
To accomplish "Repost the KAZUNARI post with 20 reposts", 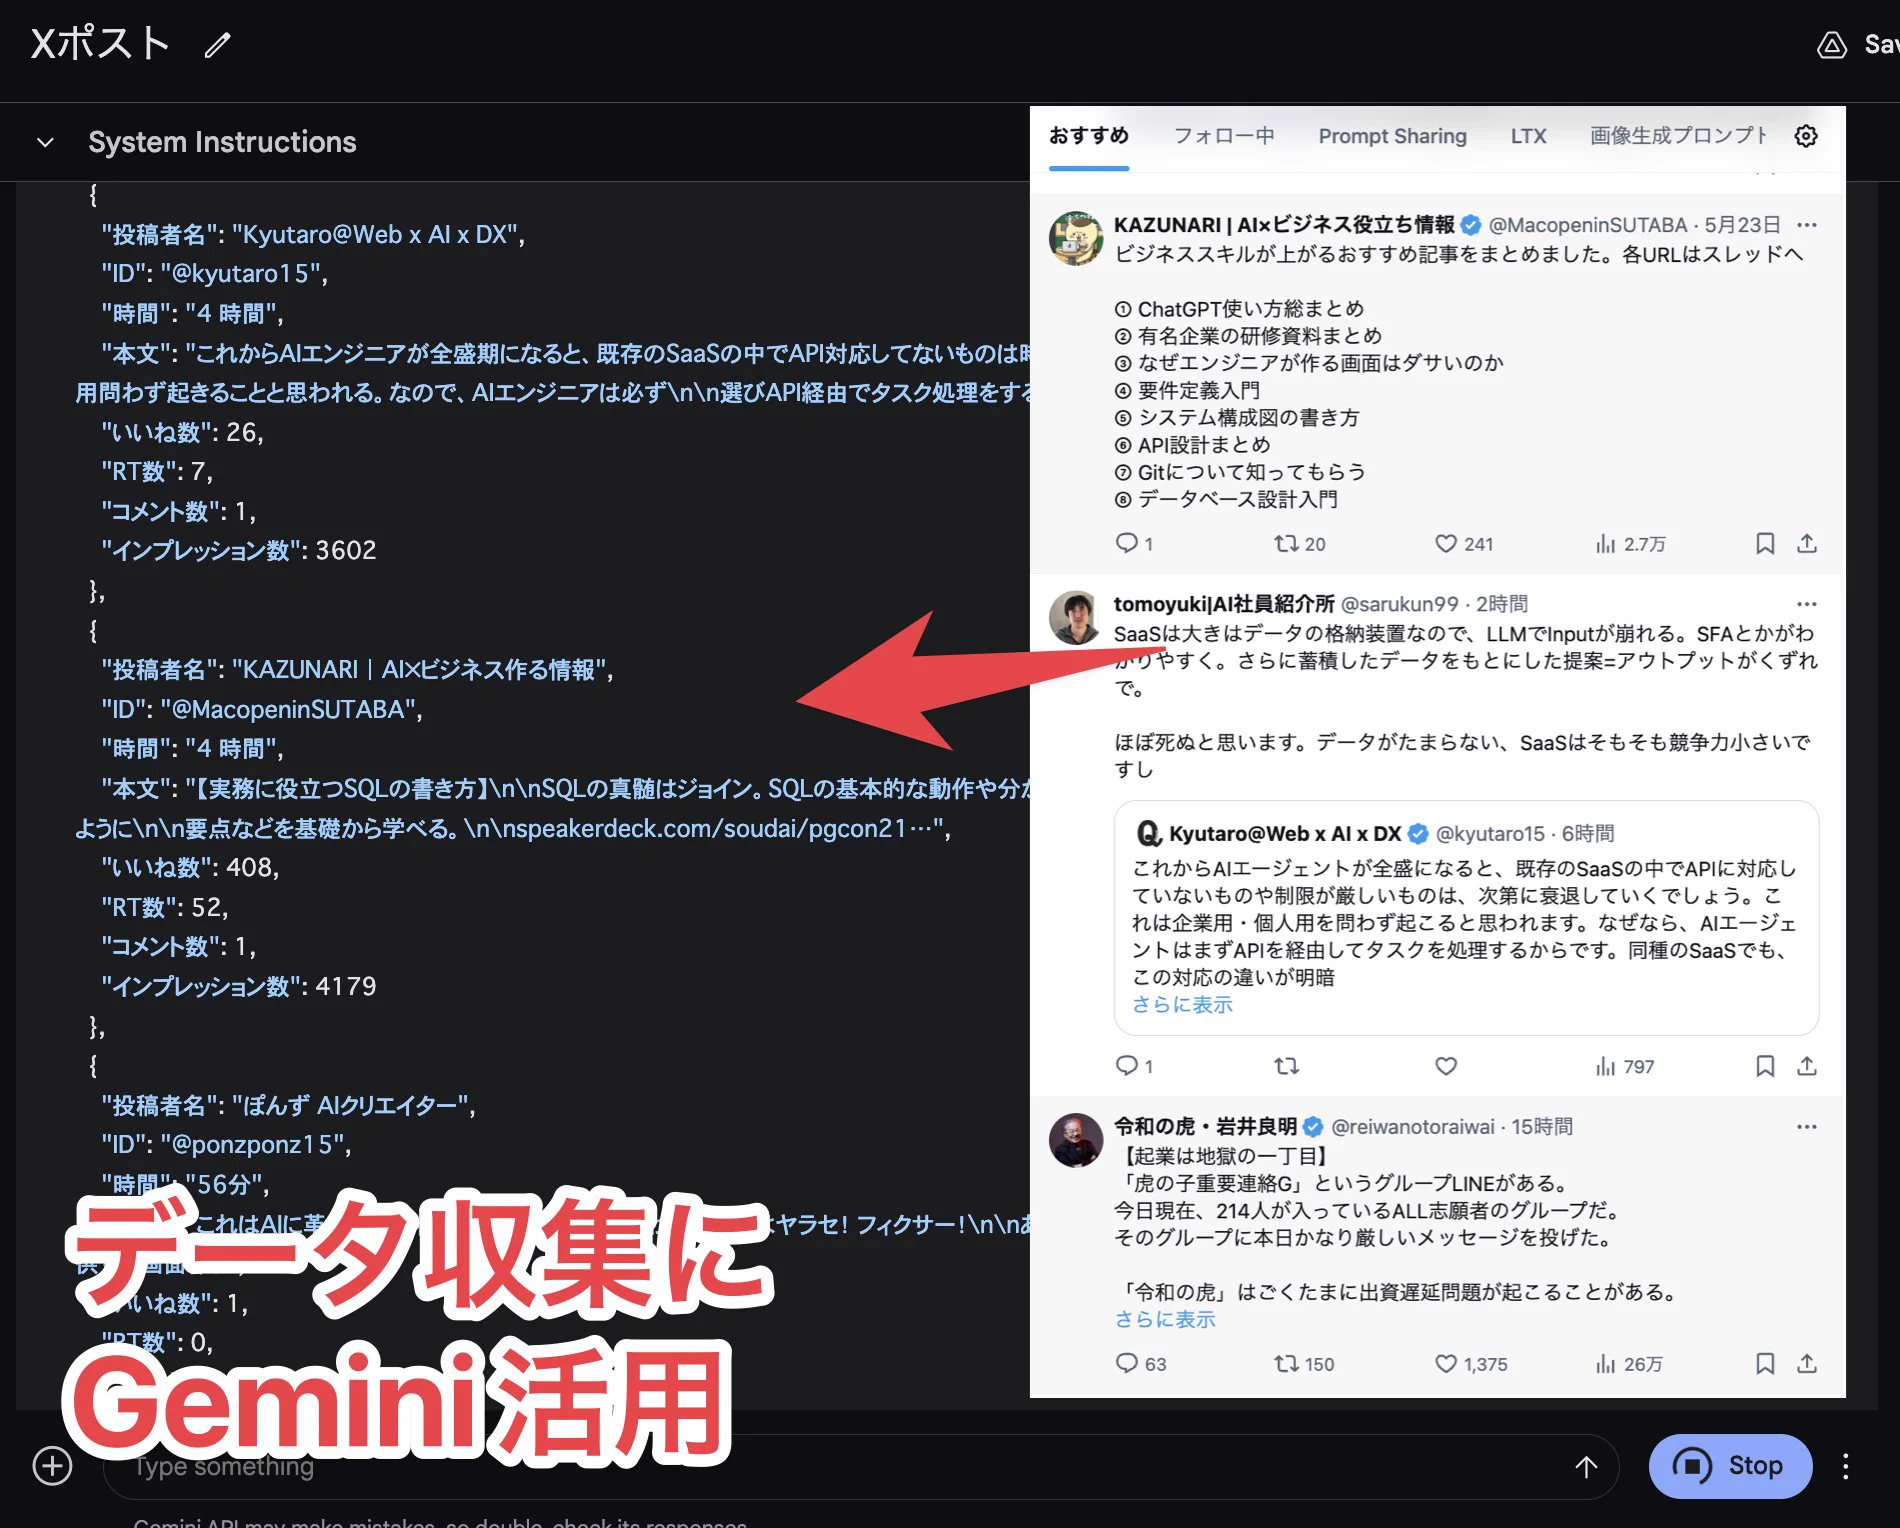I will click(x=1286, y=543).
